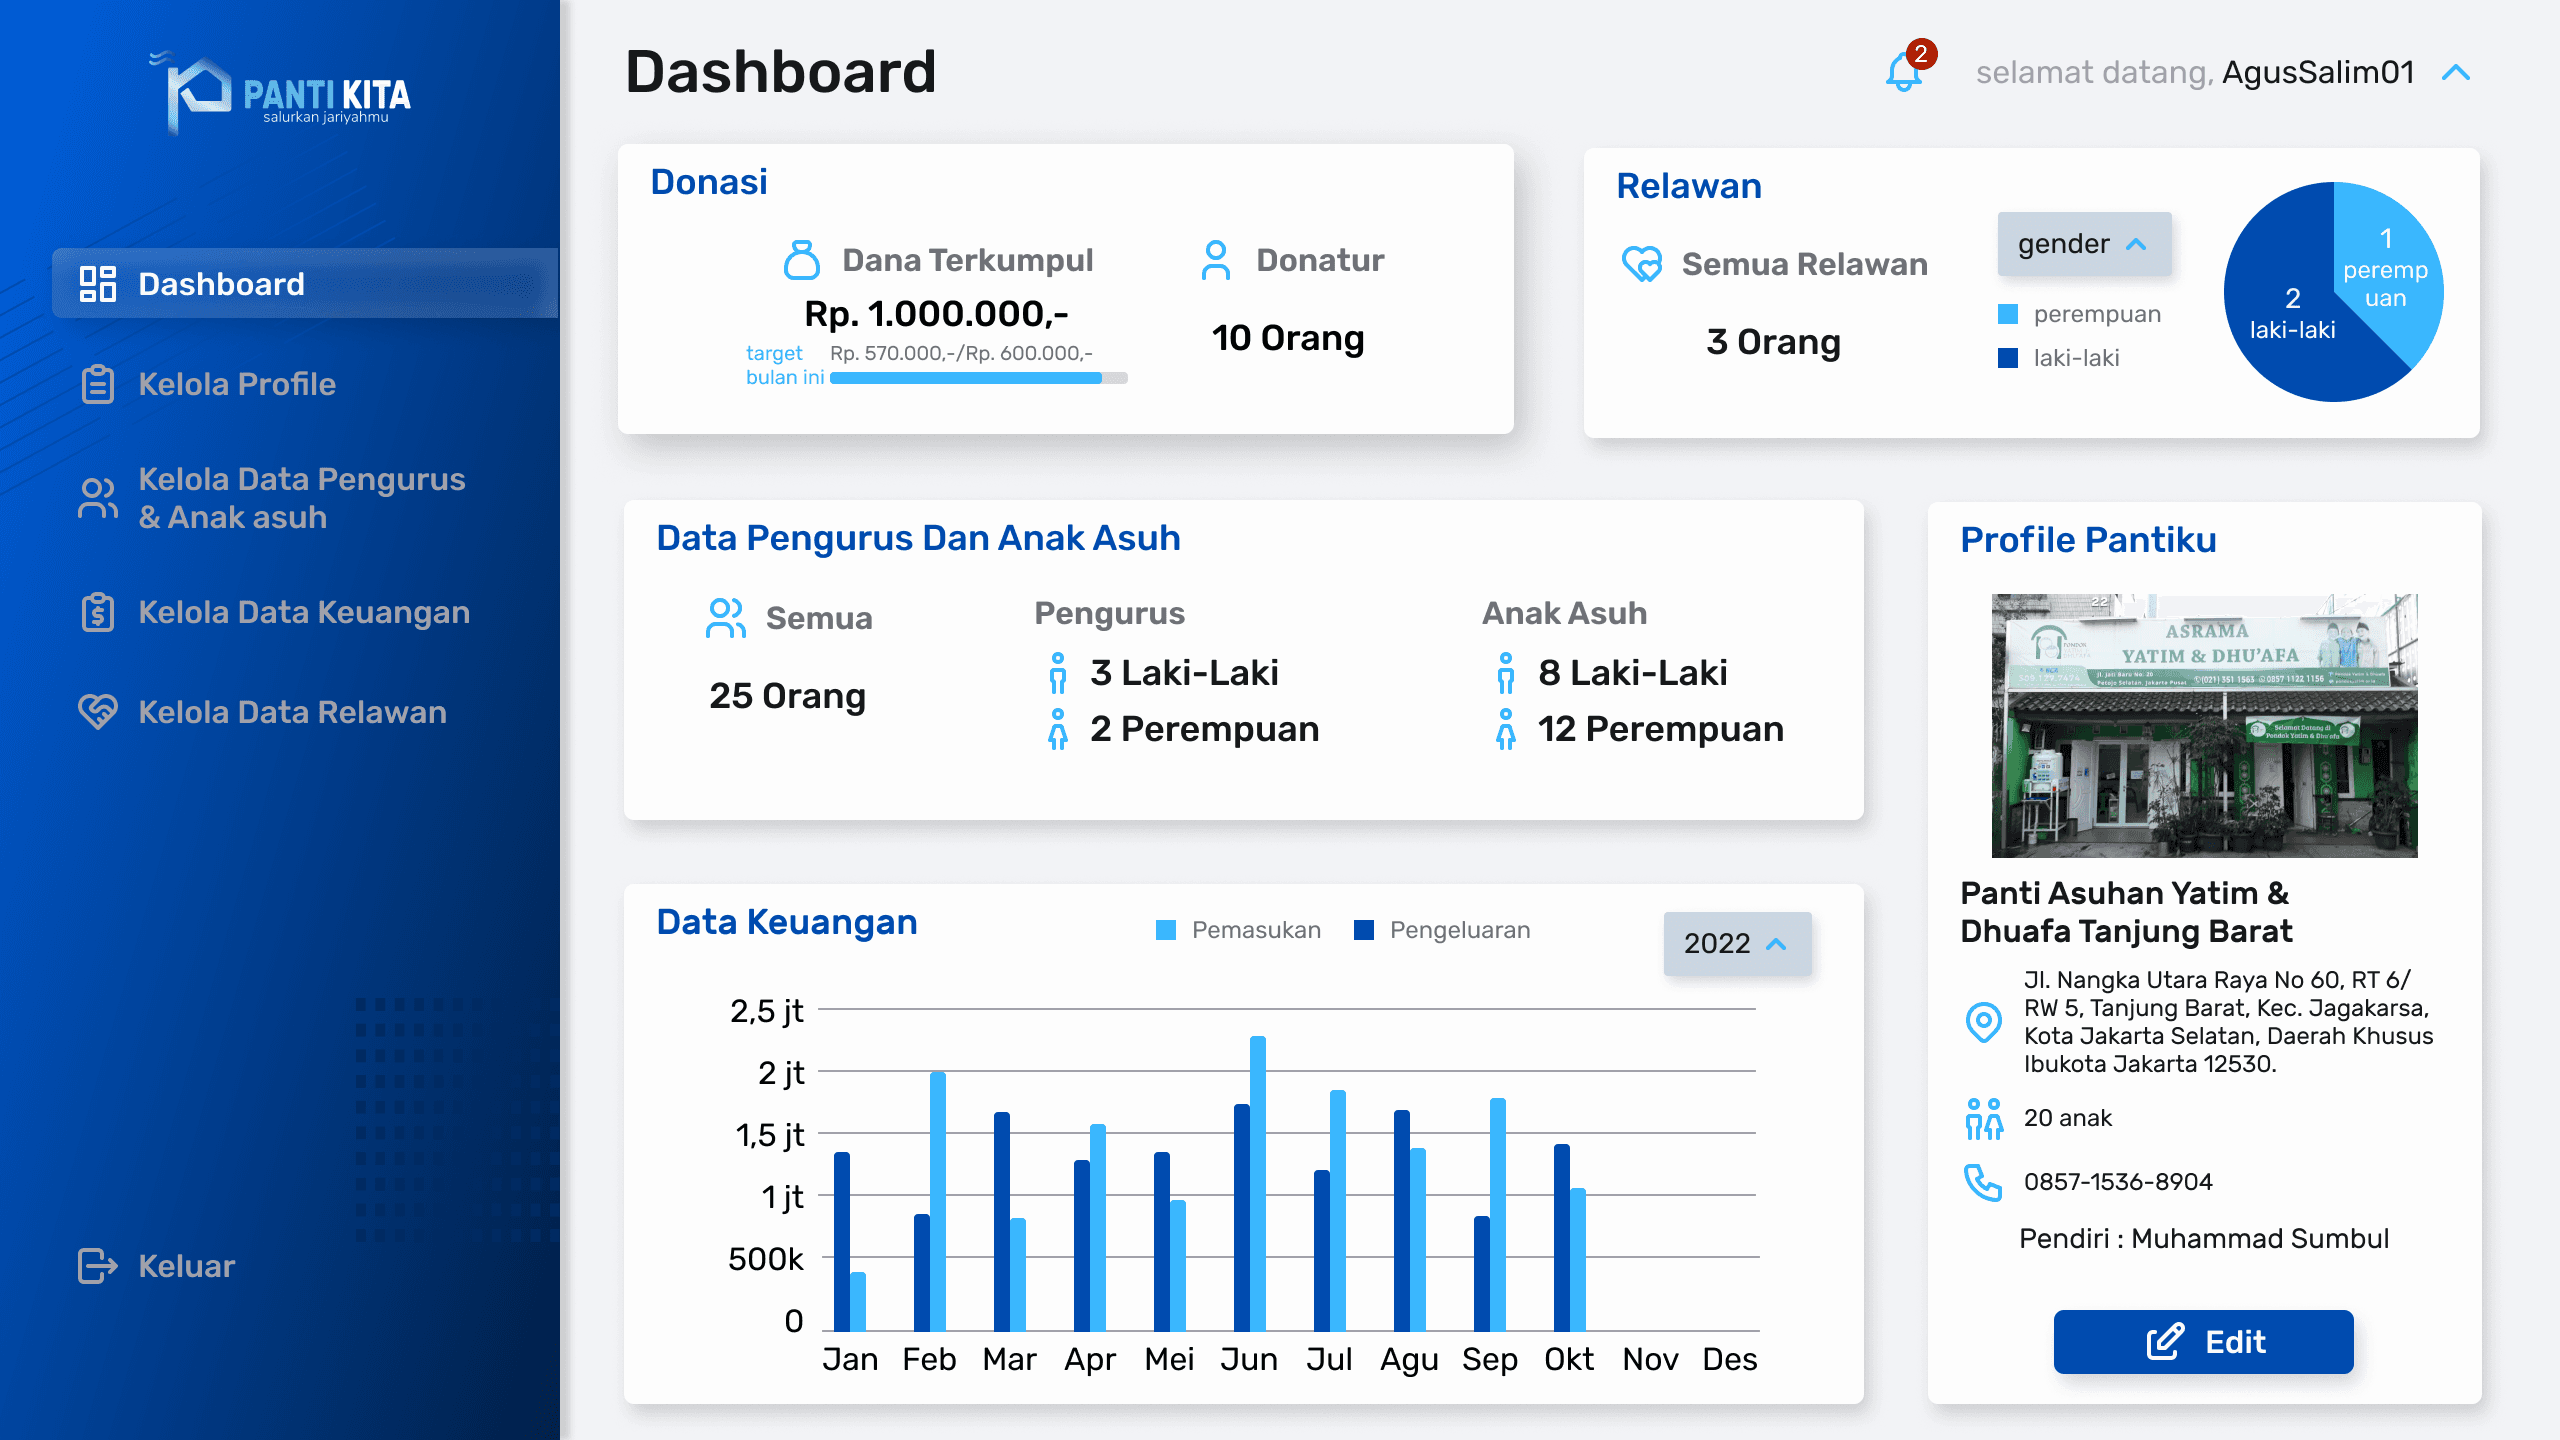Click the monthly target progress bar
Screen dimensions: 2560x1440
(x=978, y=378)
